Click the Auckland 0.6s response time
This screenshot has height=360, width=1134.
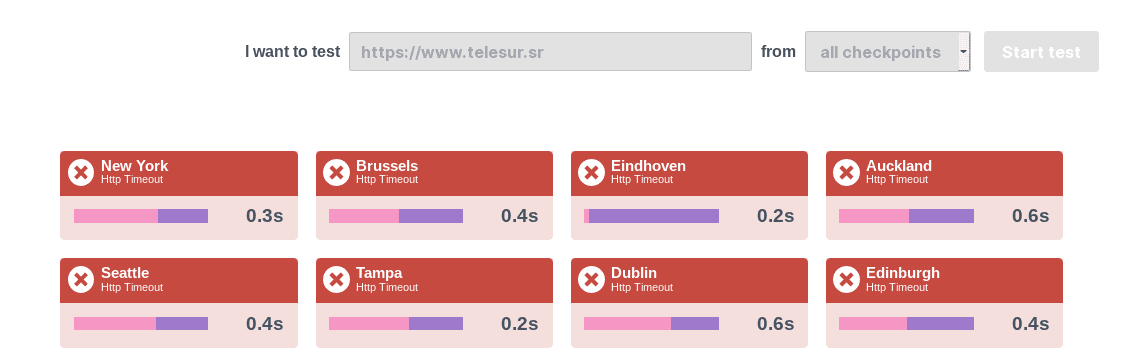click(x=1030, y=216)
